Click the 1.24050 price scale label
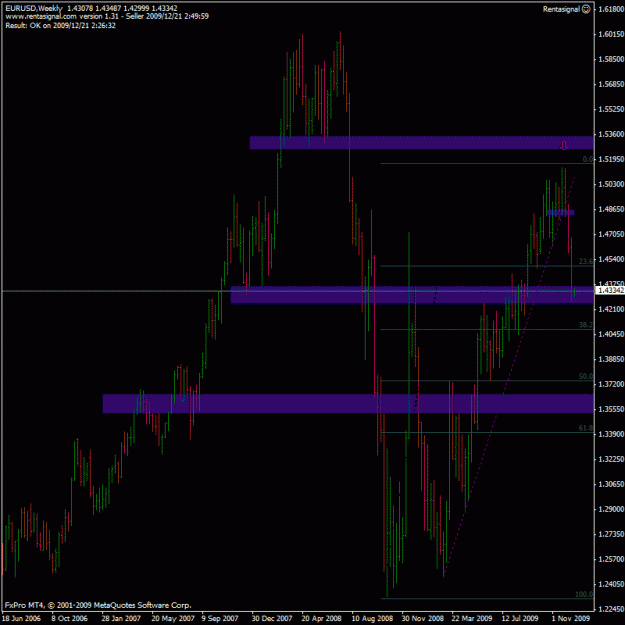 pyautogui.click(x=611, y=584)
